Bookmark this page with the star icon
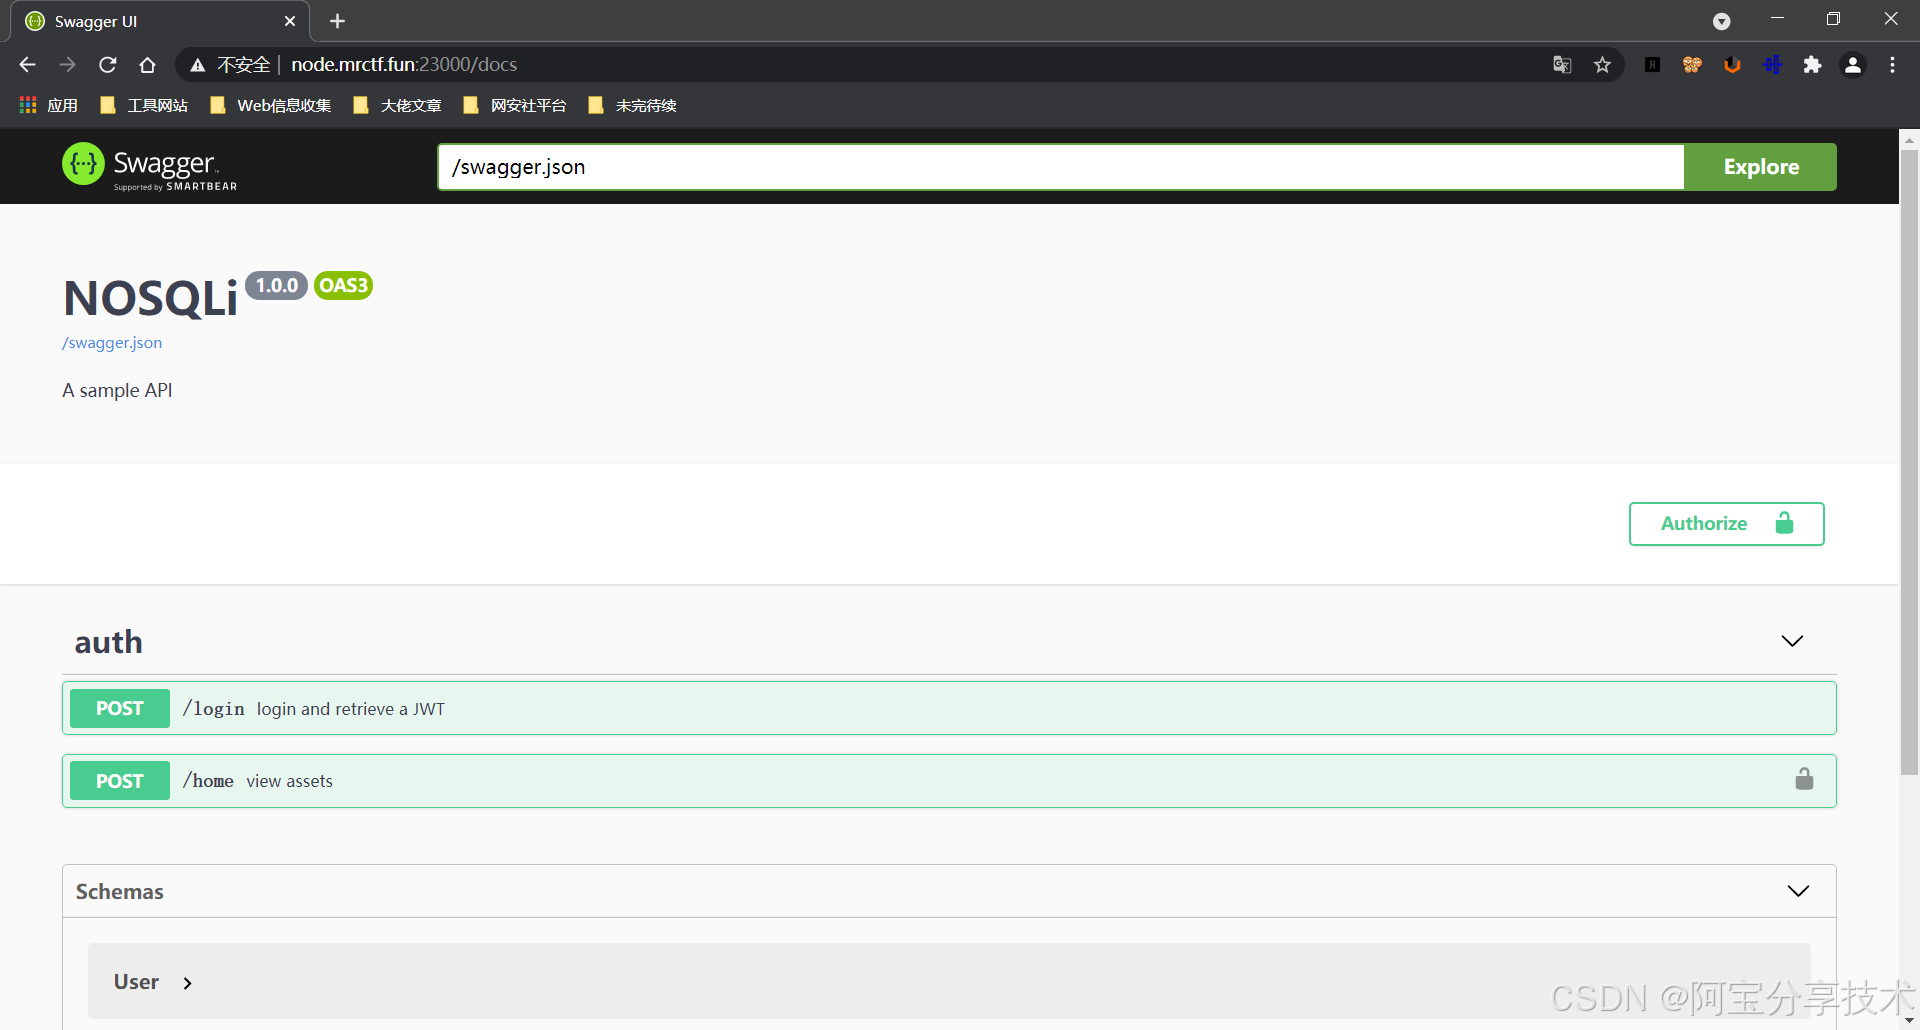The image size is (1920, 1030). tap(1602, 65)
